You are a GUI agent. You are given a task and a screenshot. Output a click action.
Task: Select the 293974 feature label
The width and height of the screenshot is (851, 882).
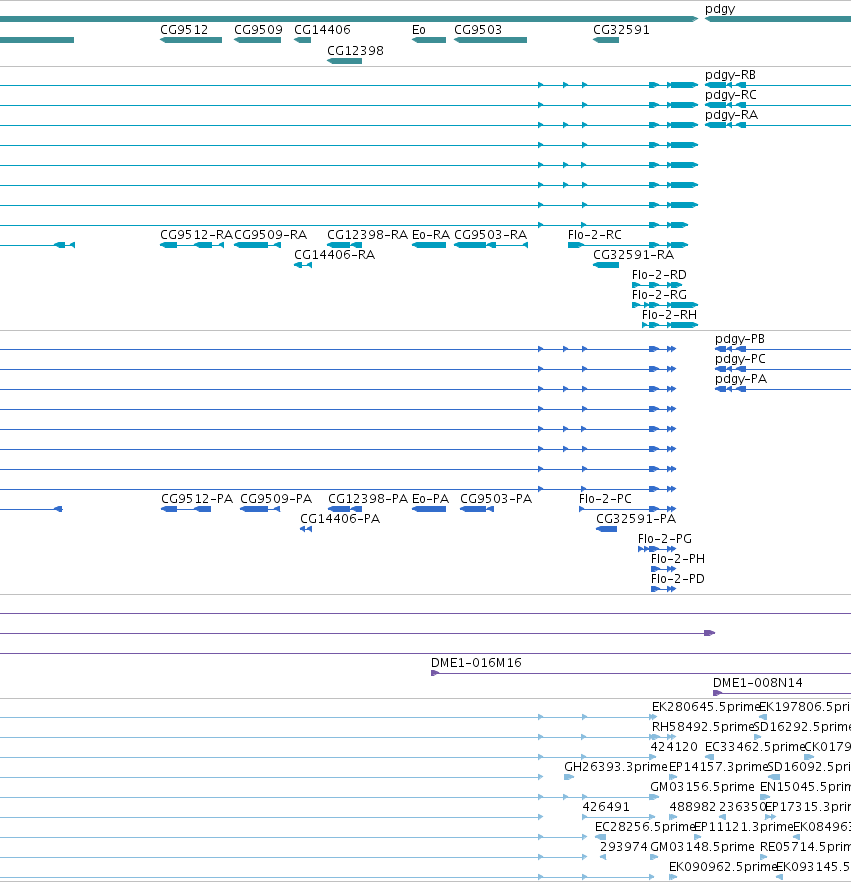[x=624, y=847]
